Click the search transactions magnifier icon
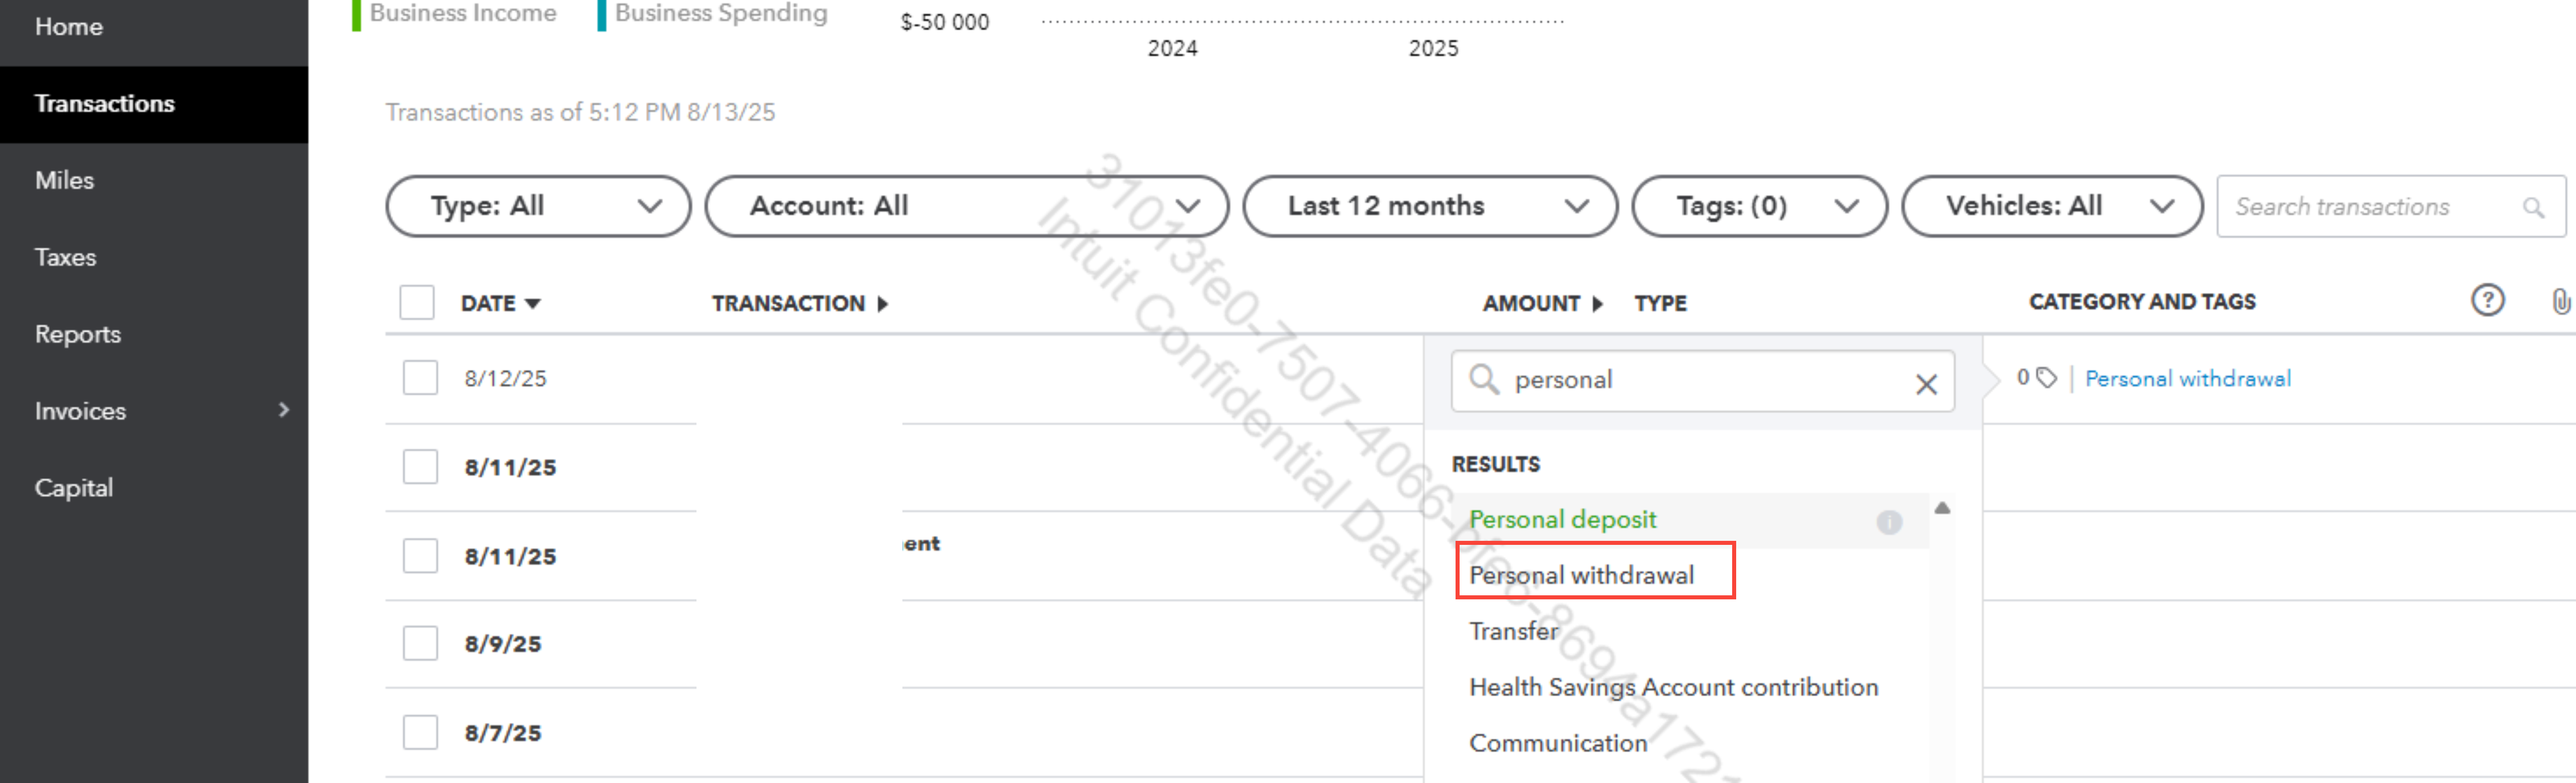The image size is (2576, 783). point(2532,207)
